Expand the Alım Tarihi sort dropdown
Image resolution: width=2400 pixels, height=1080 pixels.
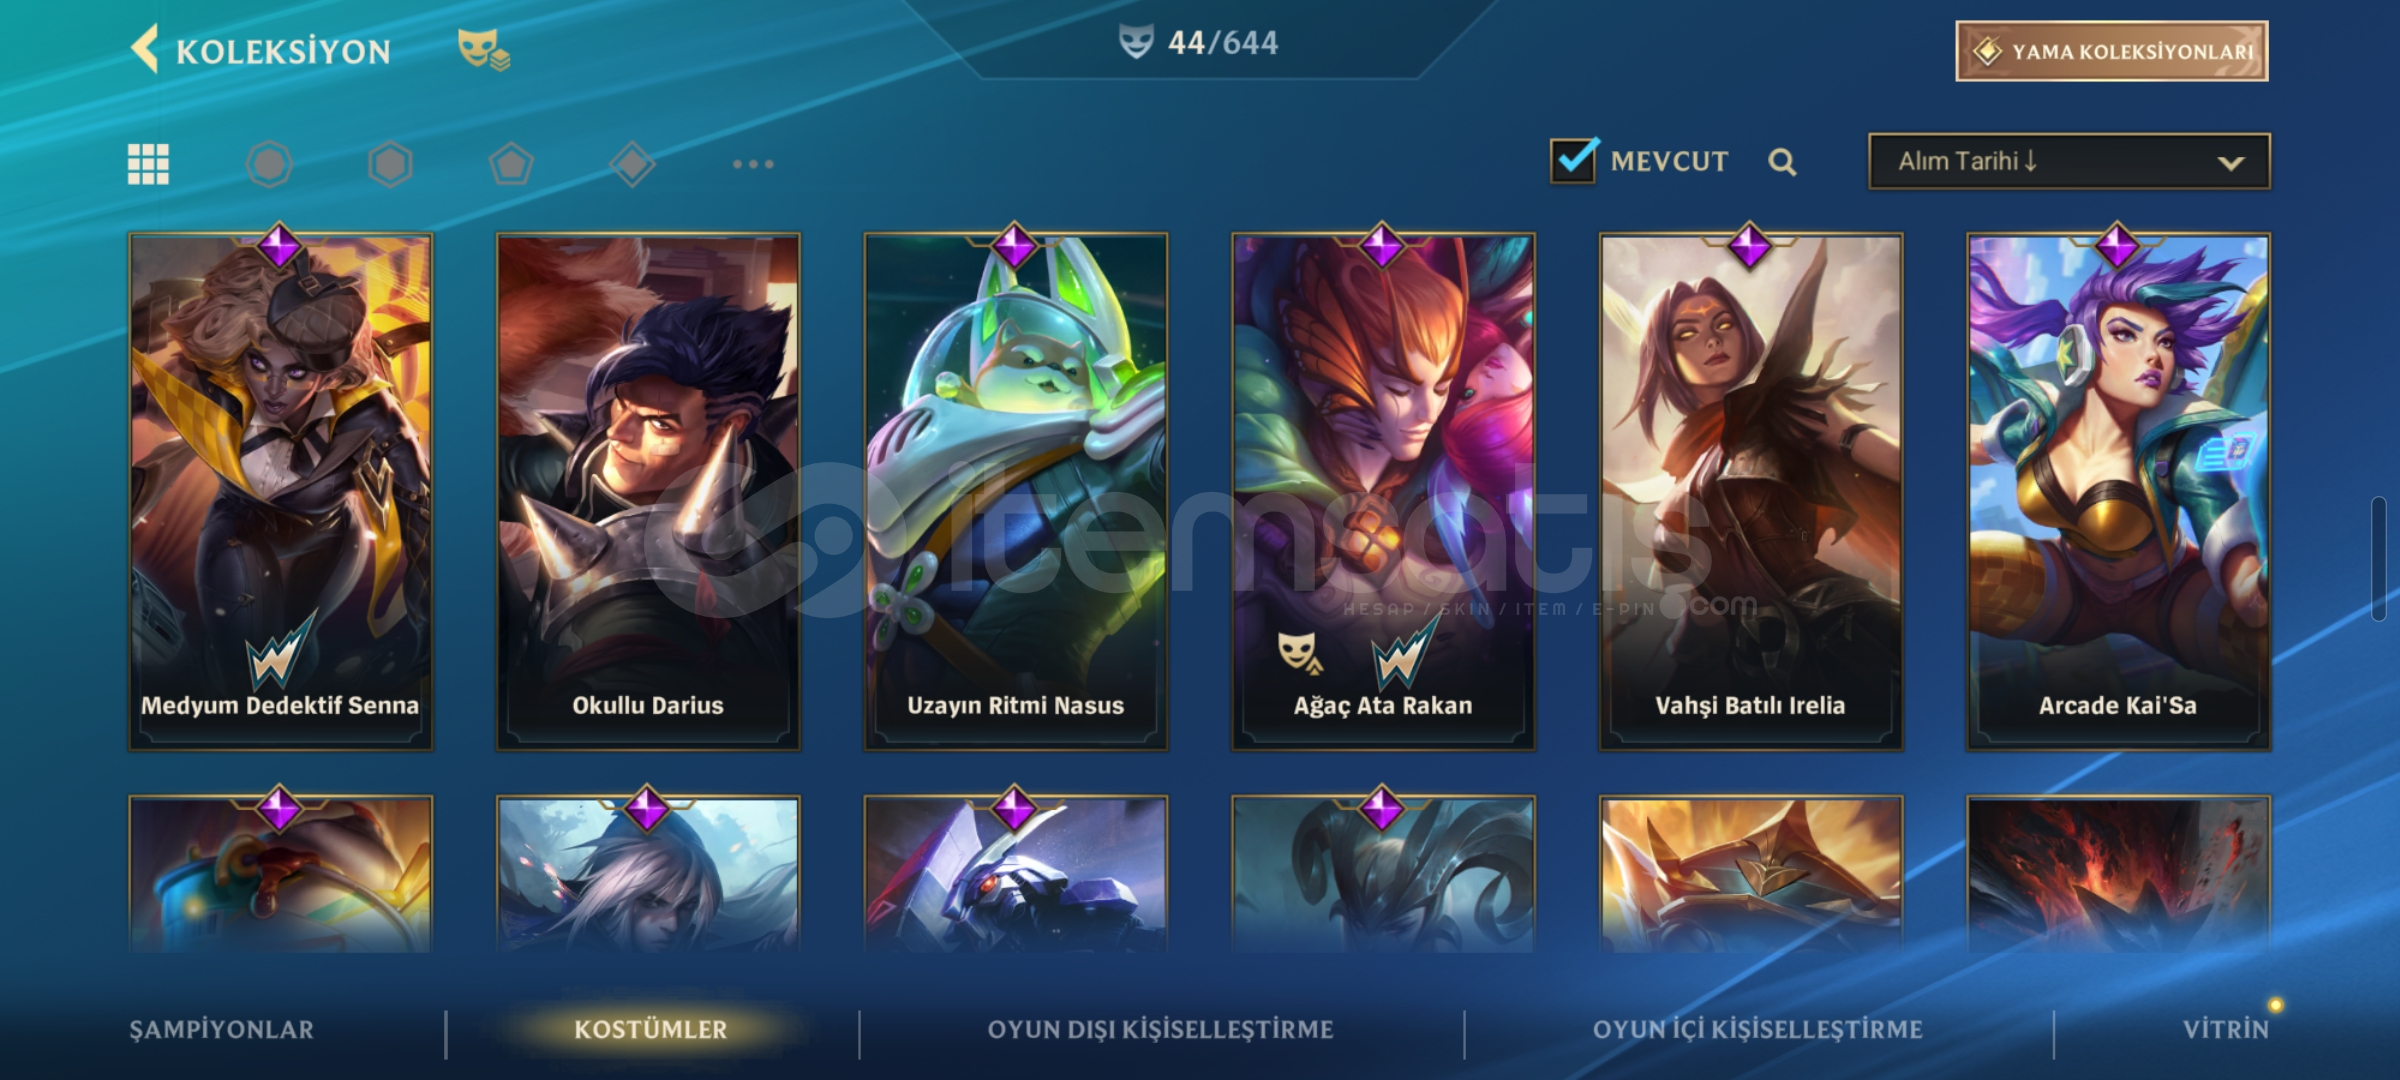2069,161
